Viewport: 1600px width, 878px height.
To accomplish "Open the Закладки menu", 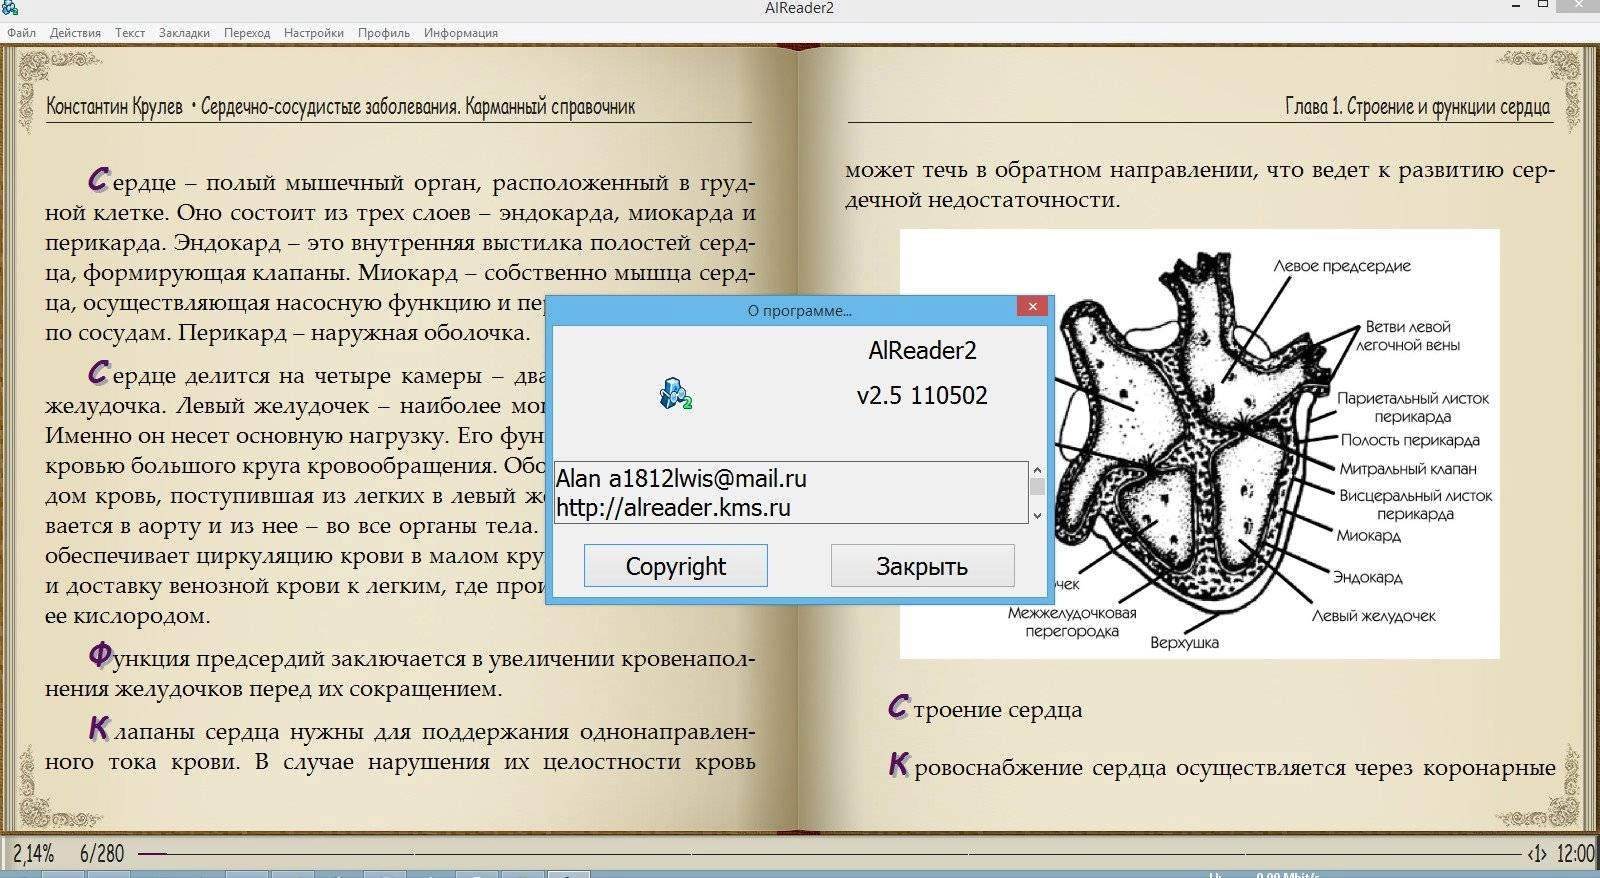I will 184,33.
